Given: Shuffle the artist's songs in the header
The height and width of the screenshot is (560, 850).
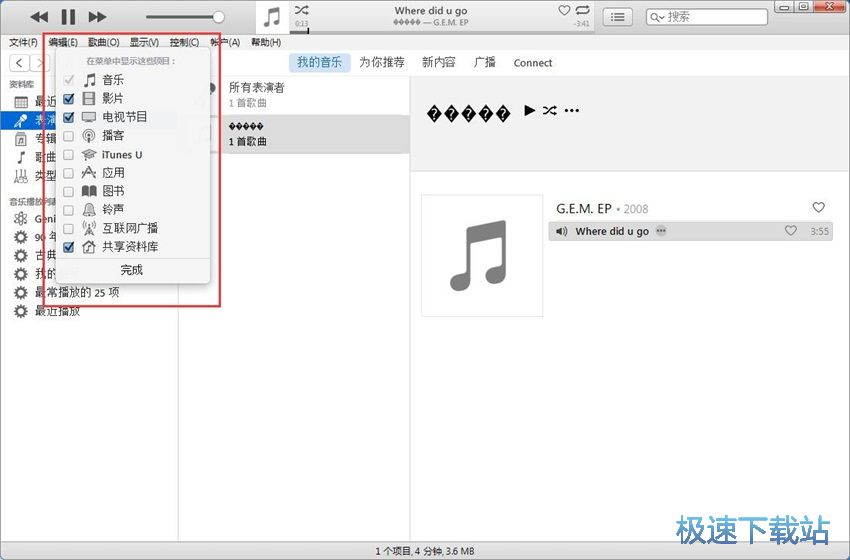Looking at the screenshot, I should point(550,111).
